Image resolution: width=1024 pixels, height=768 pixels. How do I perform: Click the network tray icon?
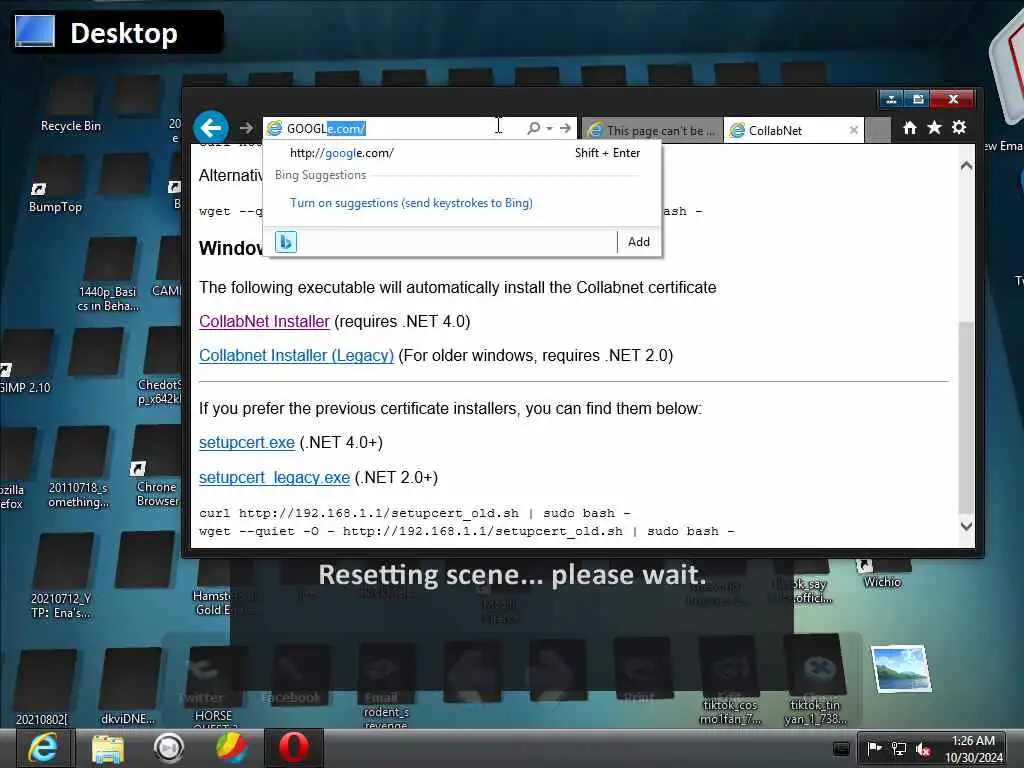coord(899,748)
